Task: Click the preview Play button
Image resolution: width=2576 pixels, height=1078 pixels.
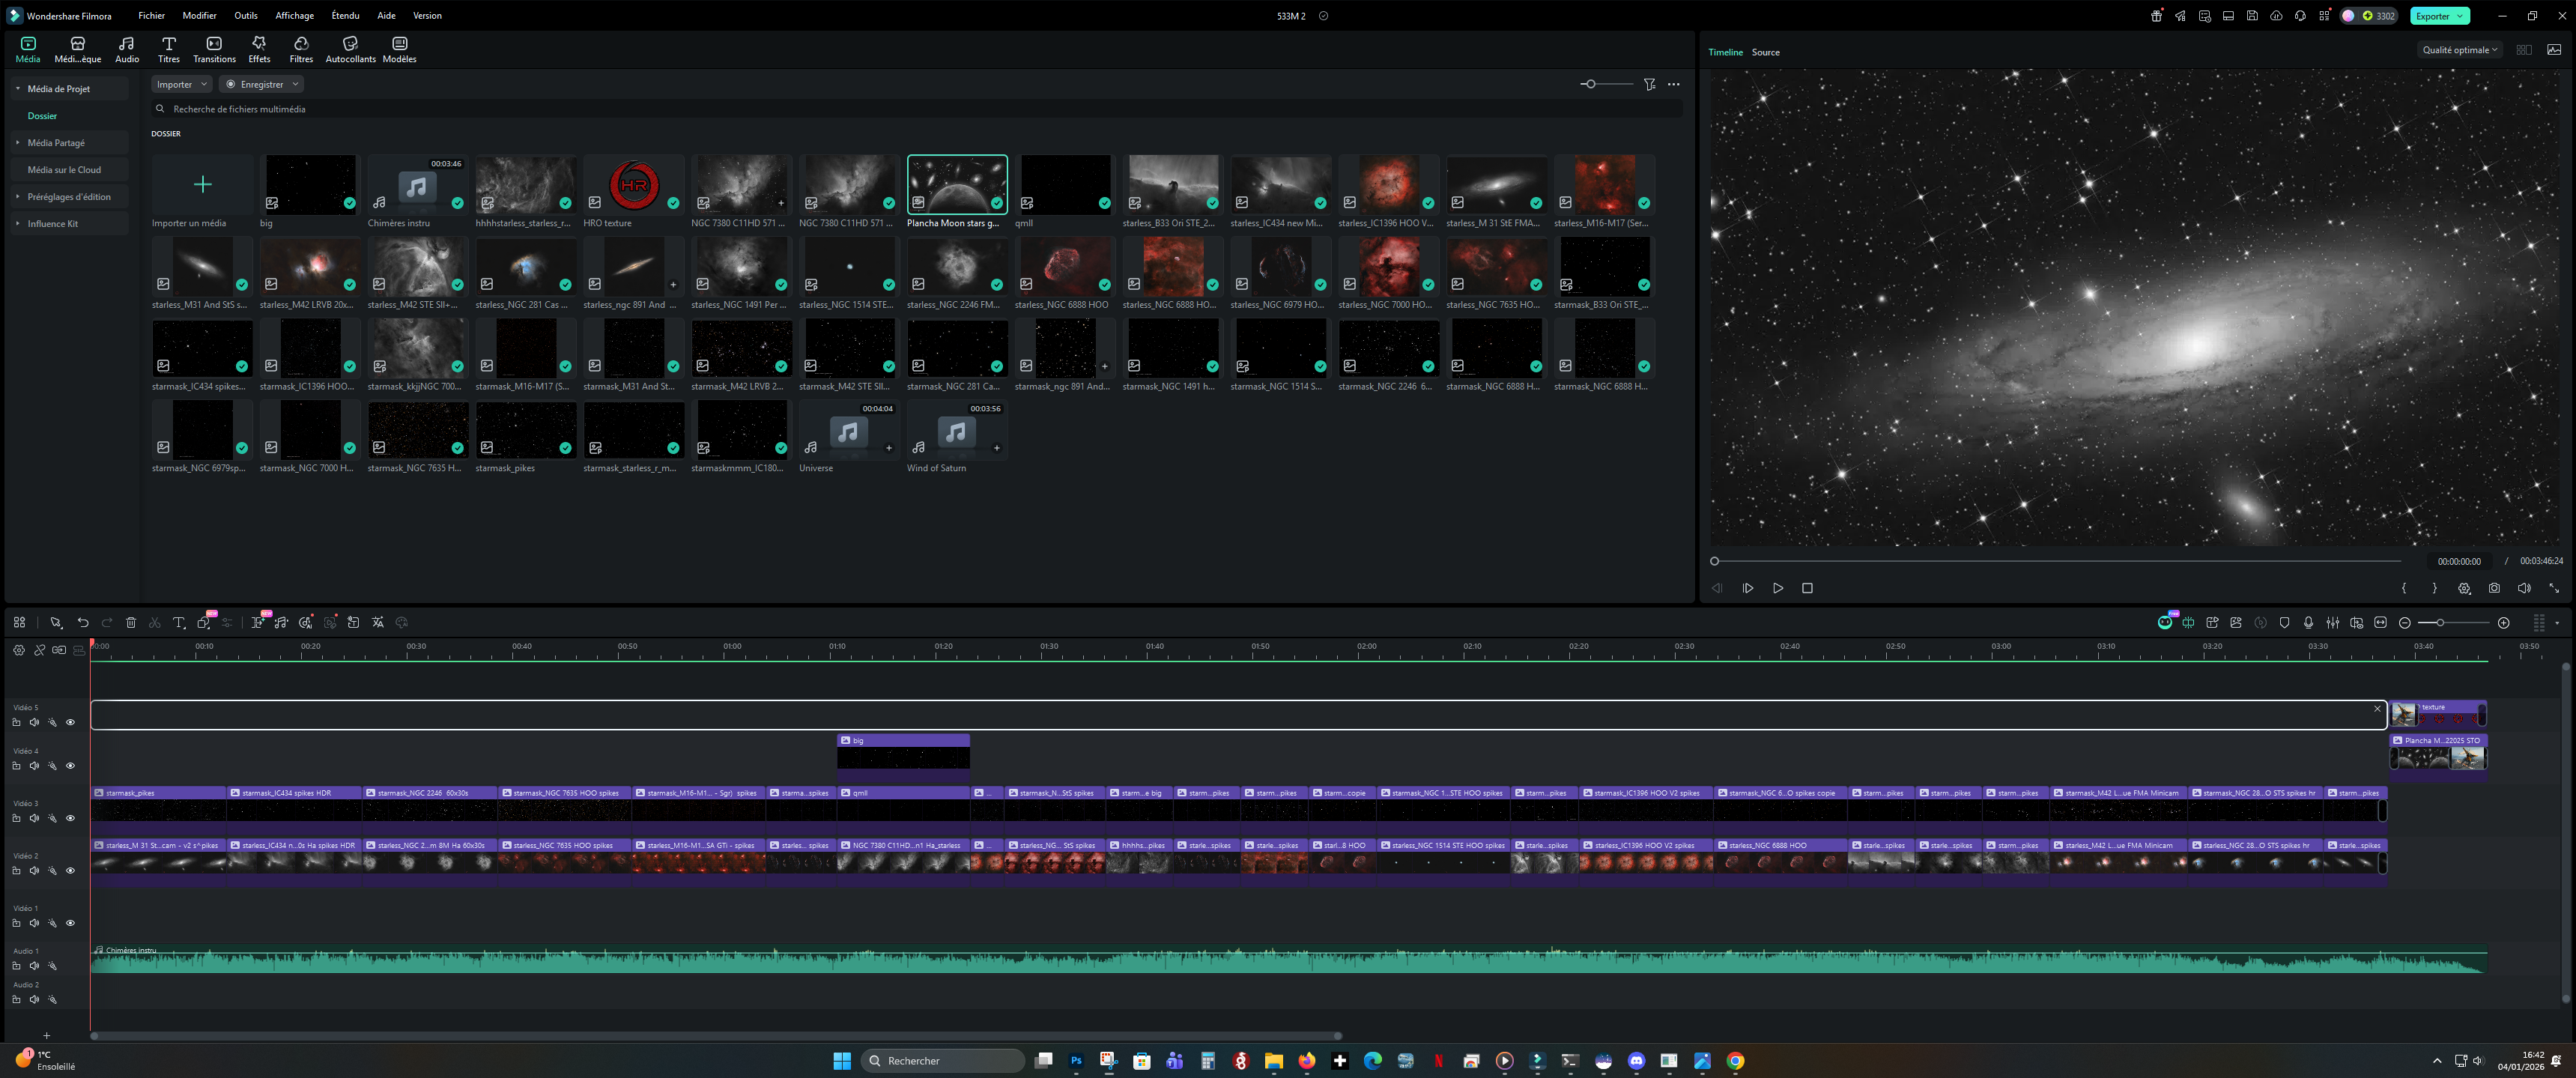Action: coord(1778,588)
